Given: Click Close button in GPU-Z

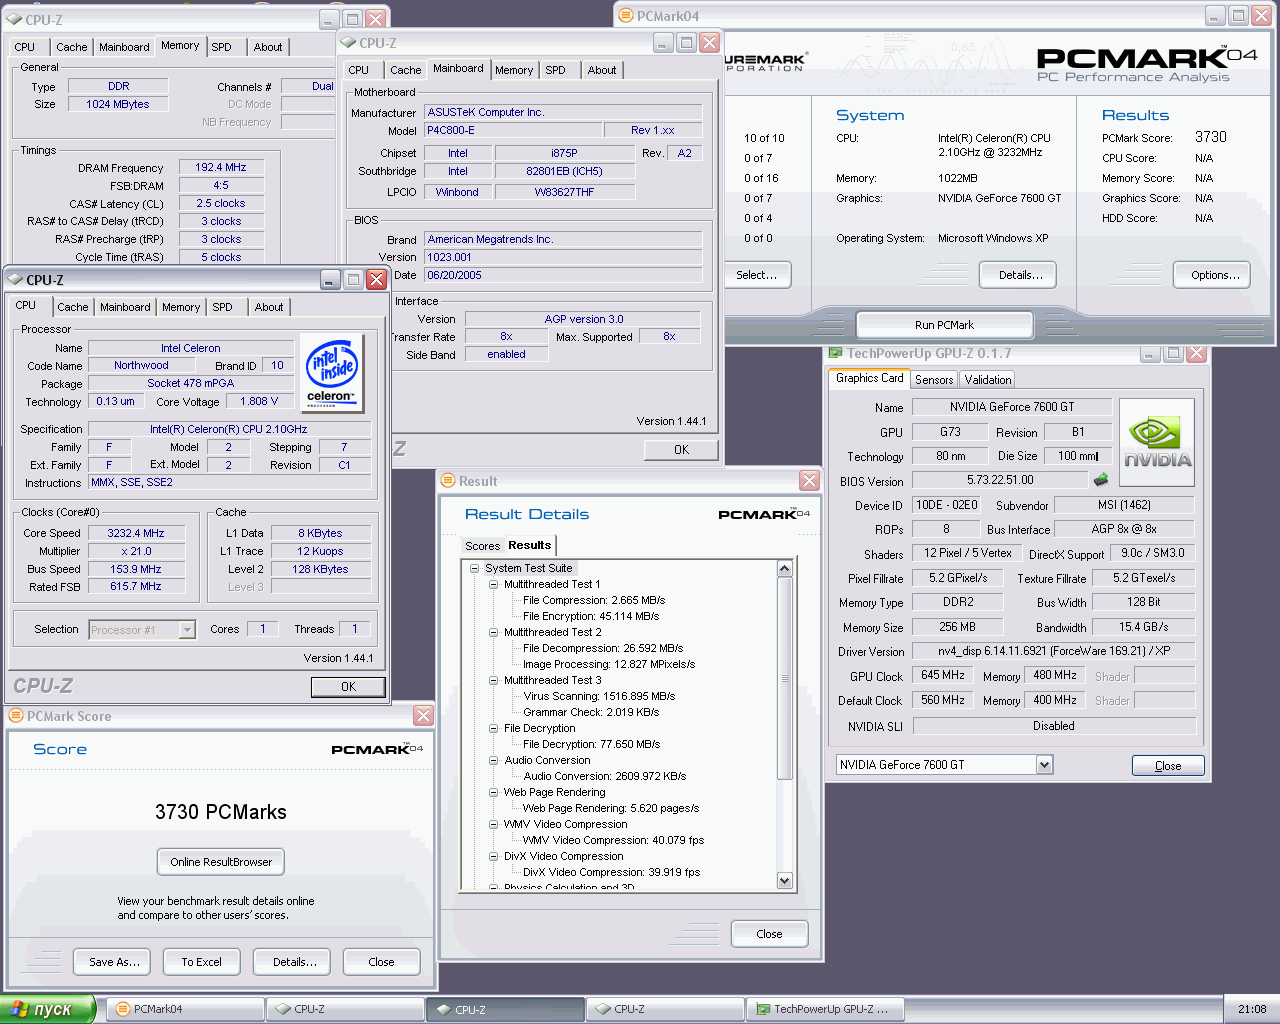Looking at the screenshot, I should tap(1168, 766).
